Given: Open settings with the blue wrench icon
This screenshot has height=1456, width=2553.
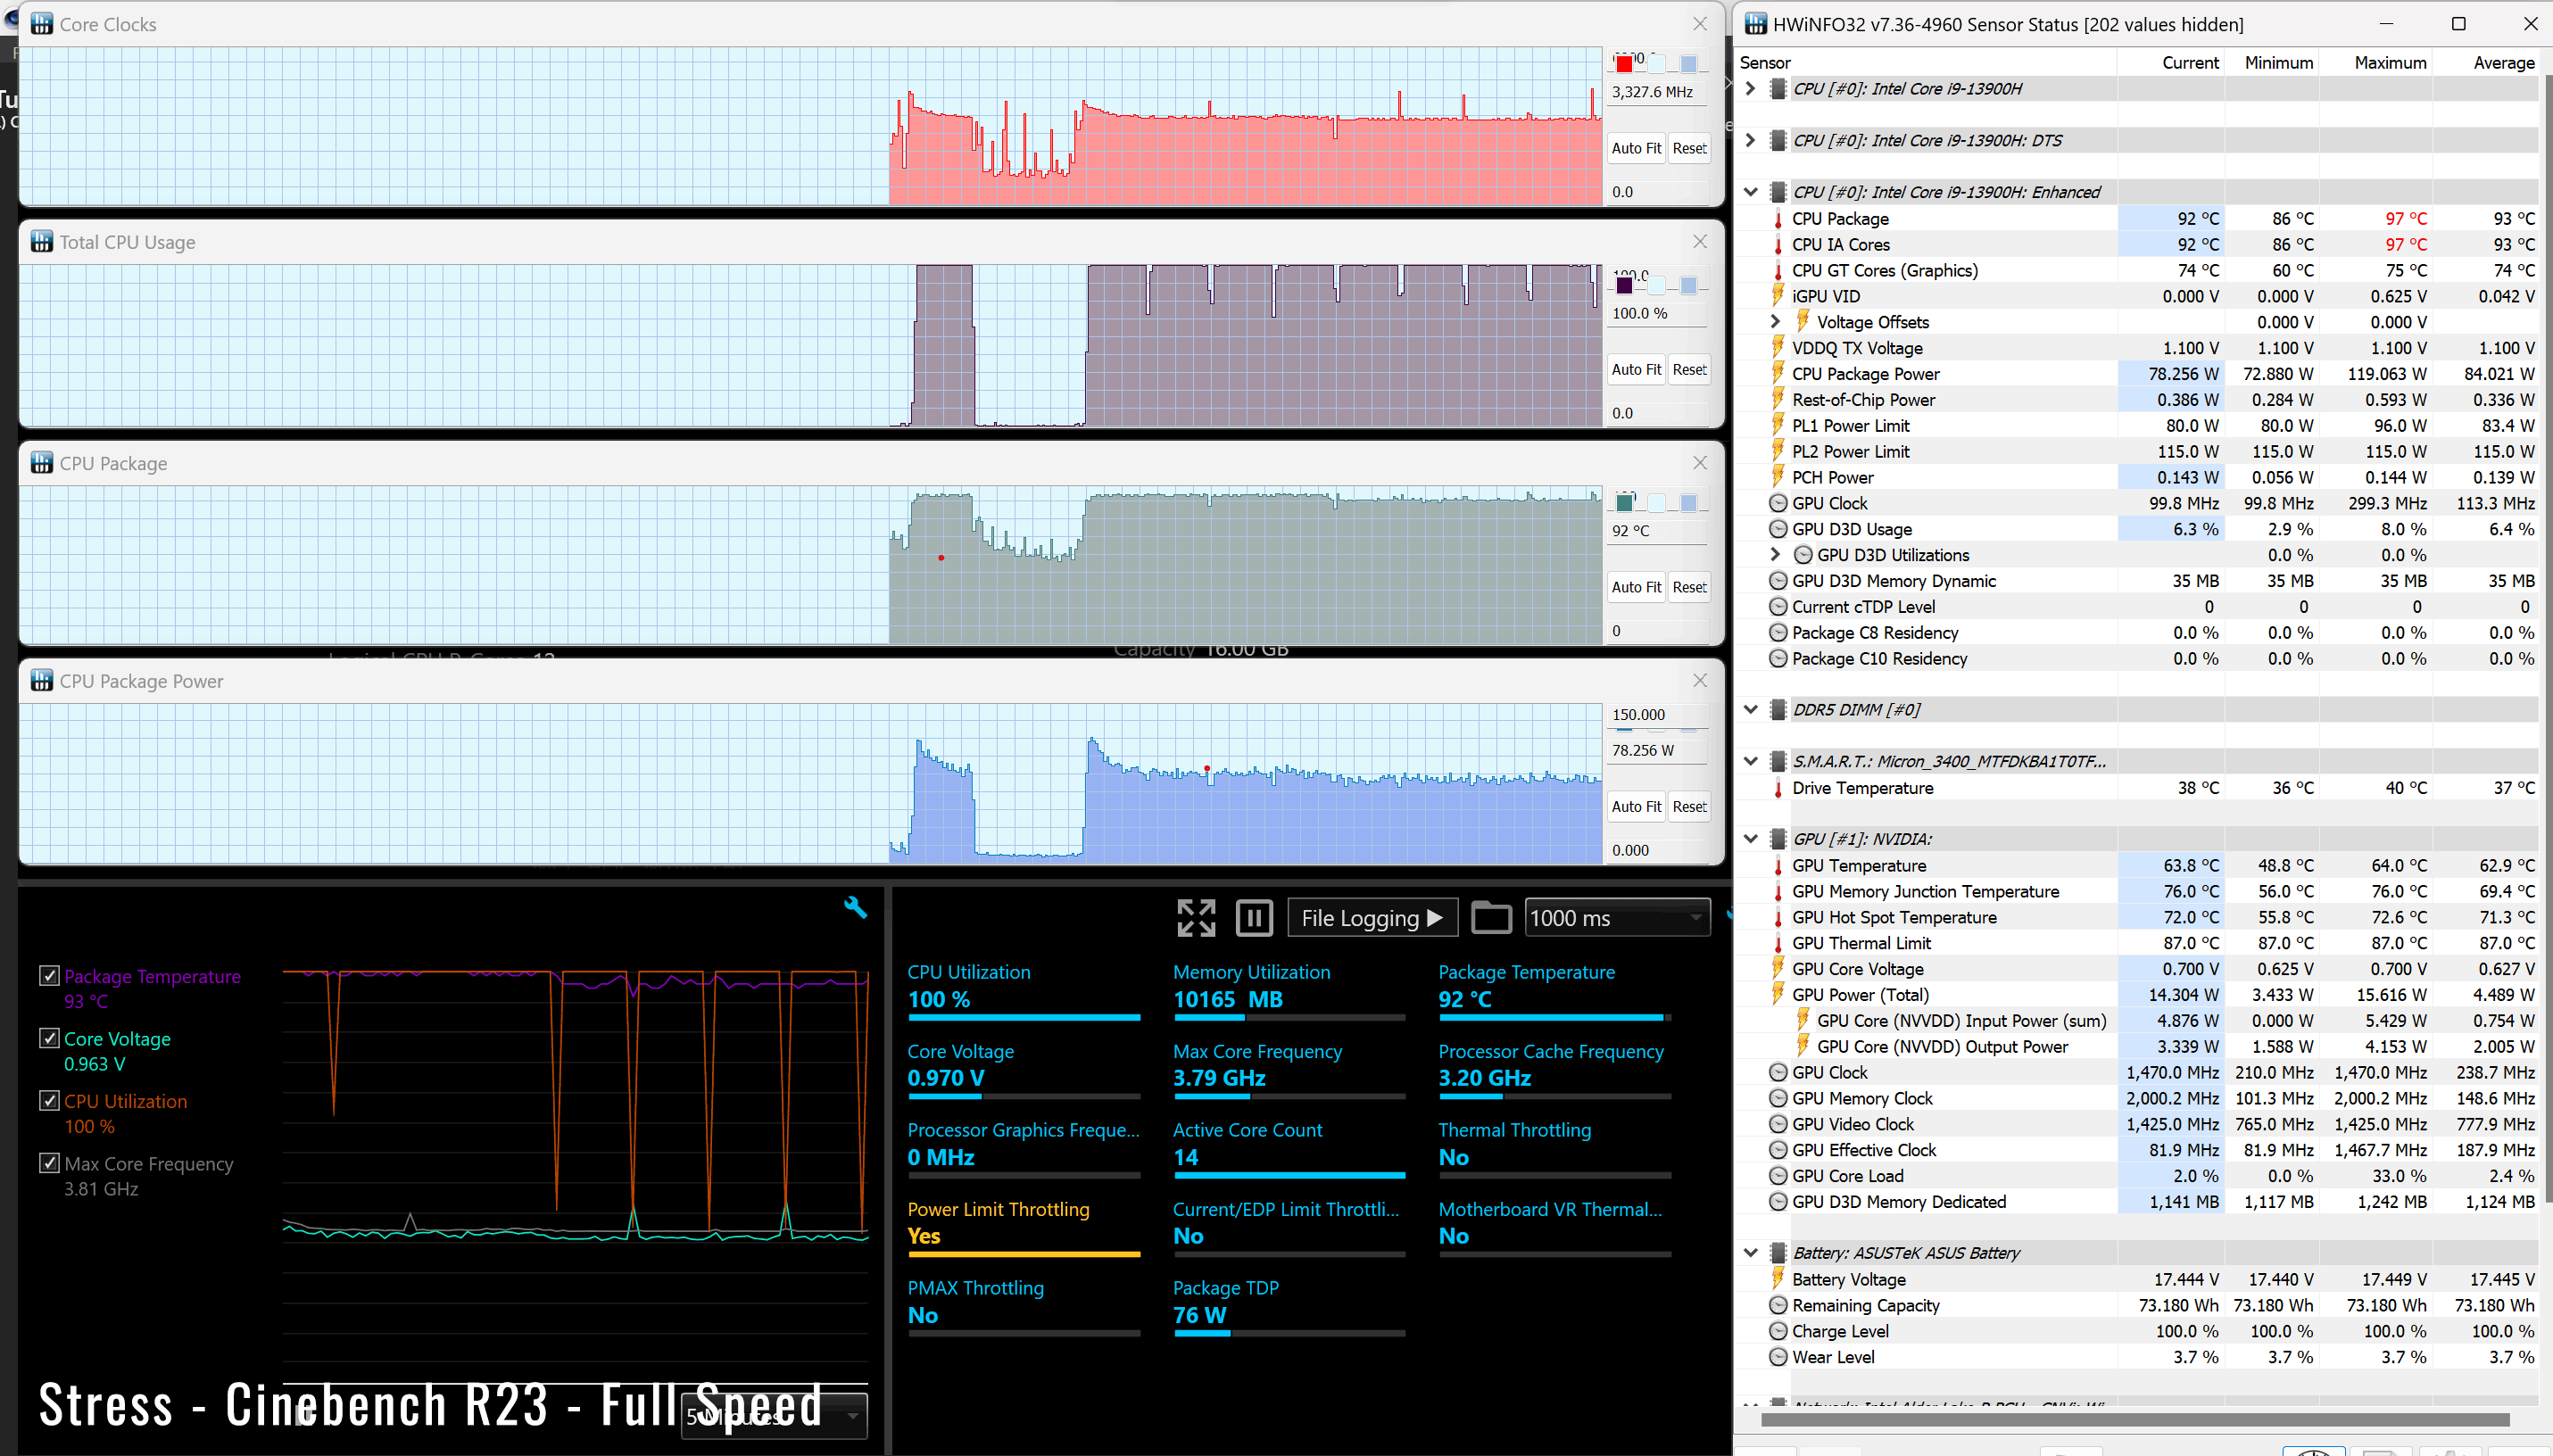Looking at the screenshot, I should pyautogui.click(x=855, y=907).
